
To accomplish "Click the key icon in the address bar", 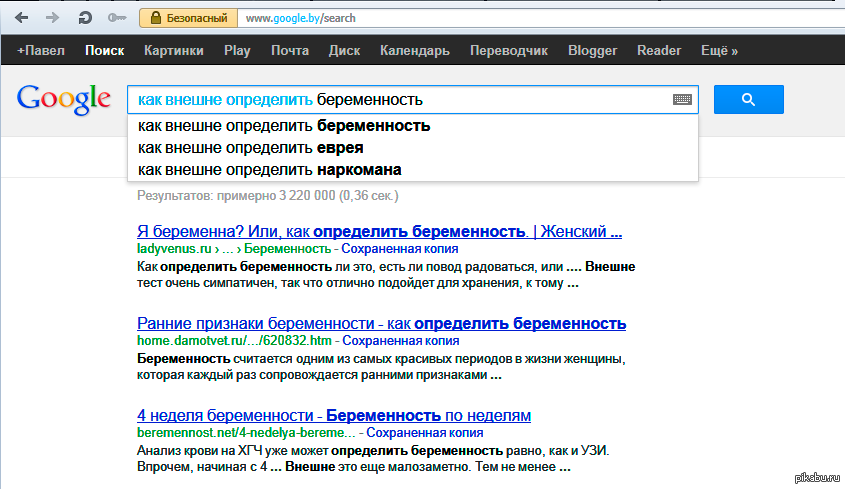I will click(x=117, y=18).
